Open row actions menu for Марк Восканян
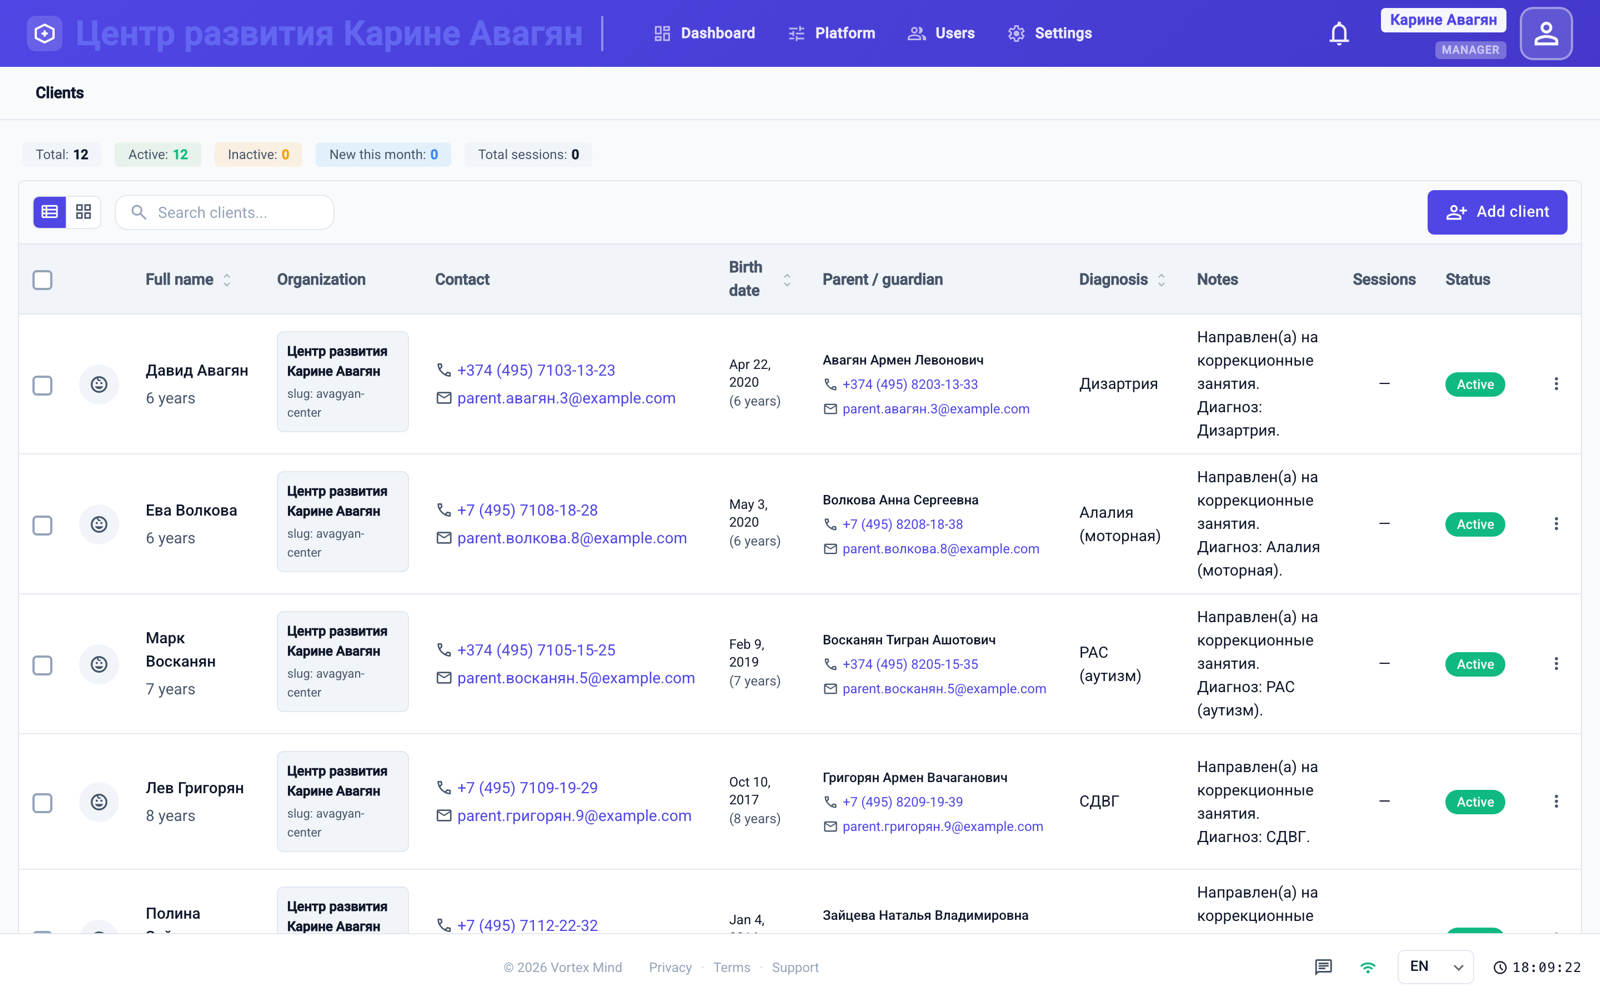 click(x=1556, y=664)
